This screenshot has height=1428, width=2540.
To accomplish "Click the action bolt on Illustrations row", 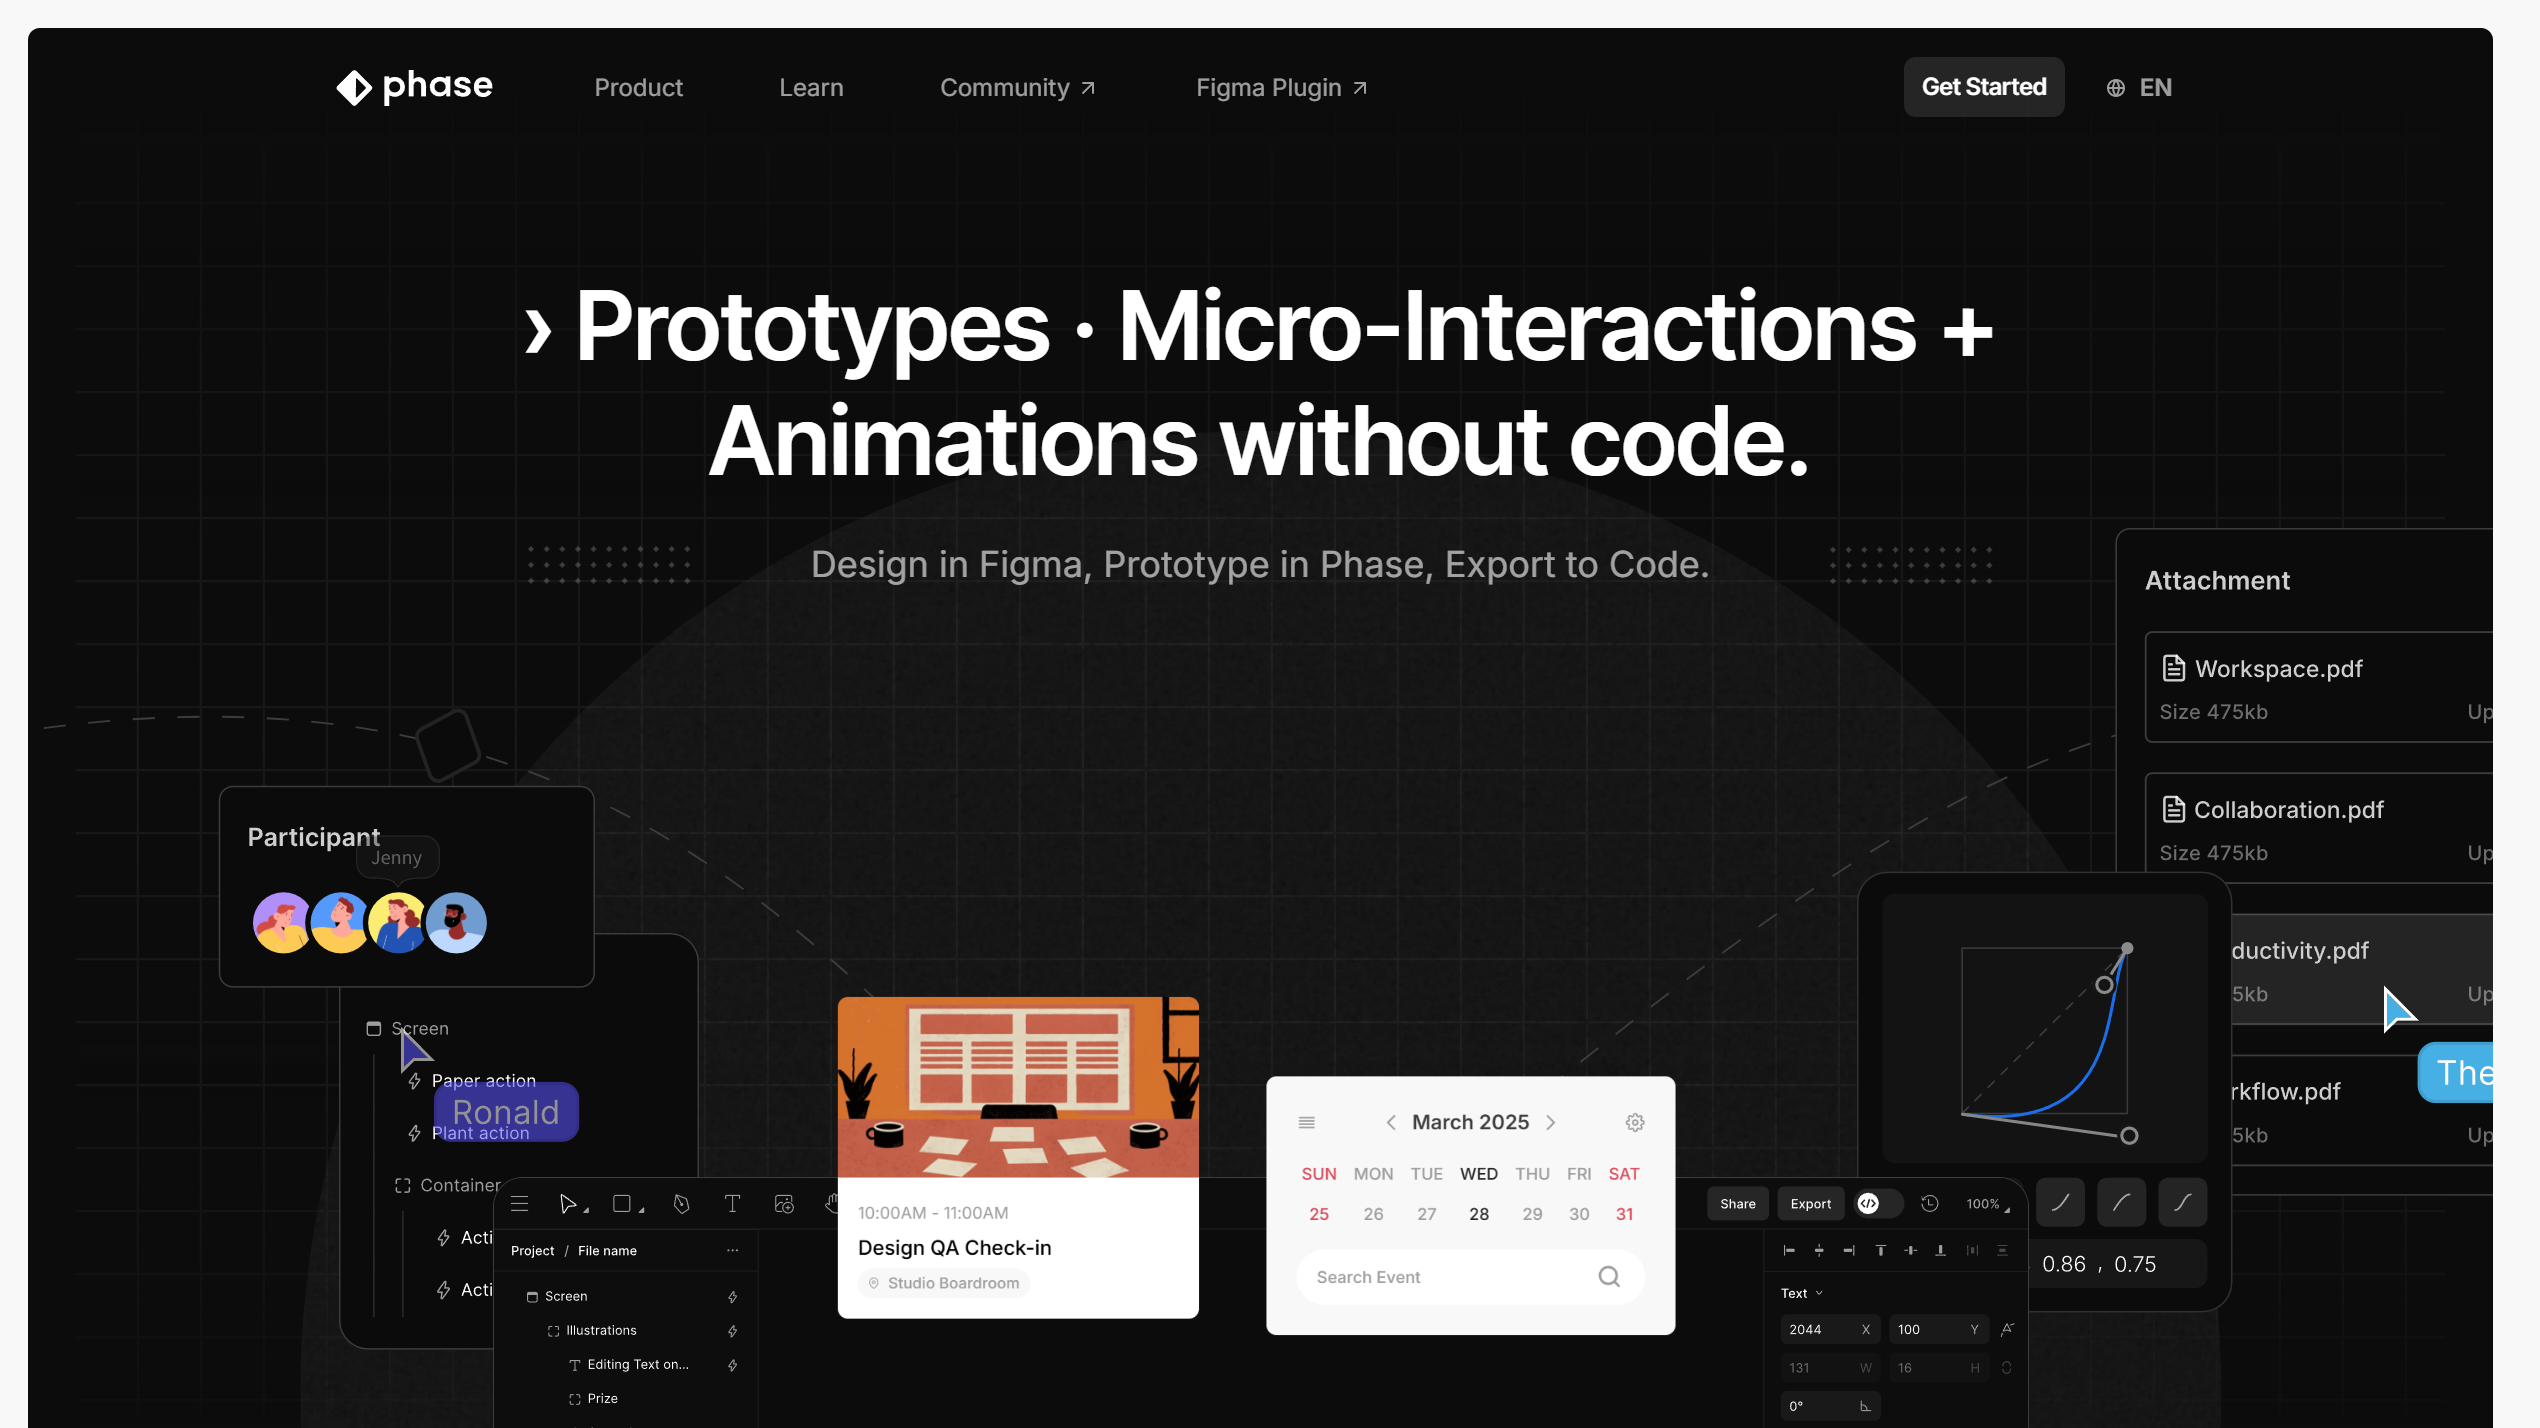I will pos(732,1331).
